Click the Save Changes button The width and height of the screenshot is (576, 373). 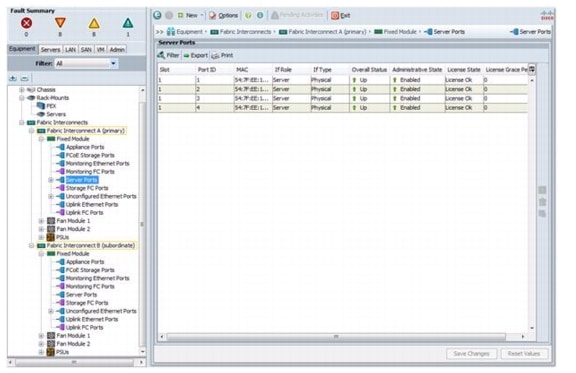[472, 354]
